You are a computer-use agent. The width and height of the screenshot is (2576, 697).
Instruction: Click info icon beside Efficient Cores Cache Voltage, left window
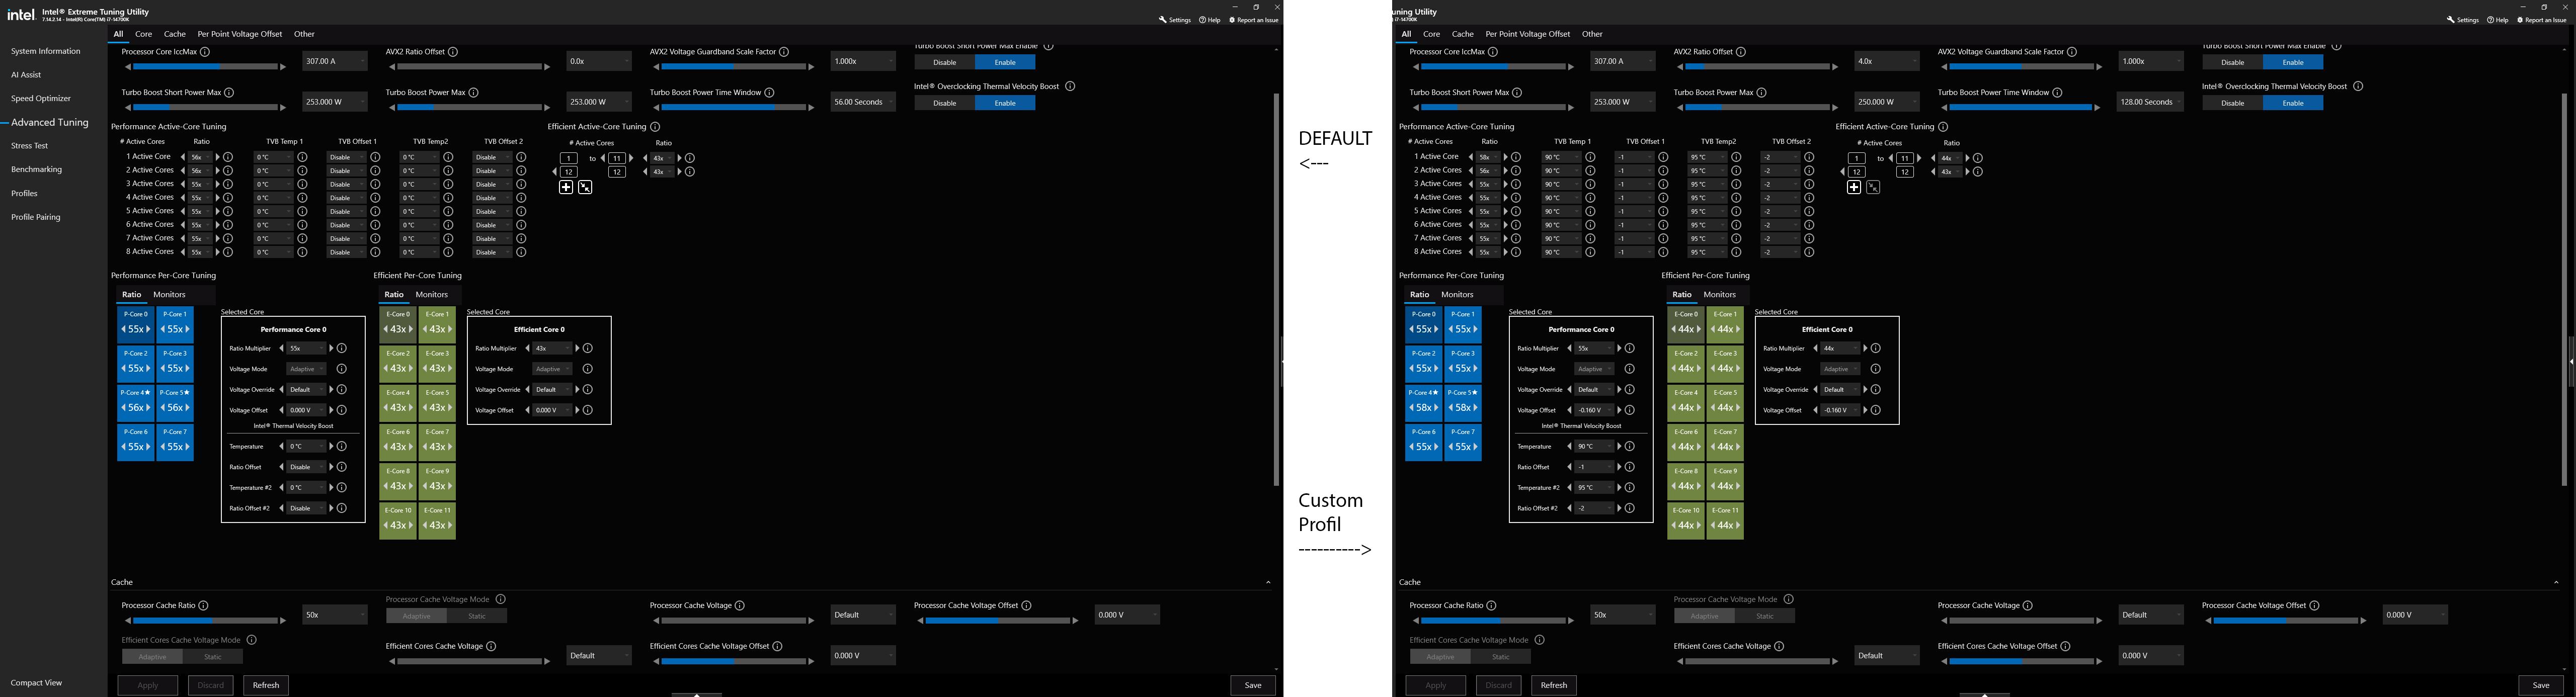click(x=491, y=647)
